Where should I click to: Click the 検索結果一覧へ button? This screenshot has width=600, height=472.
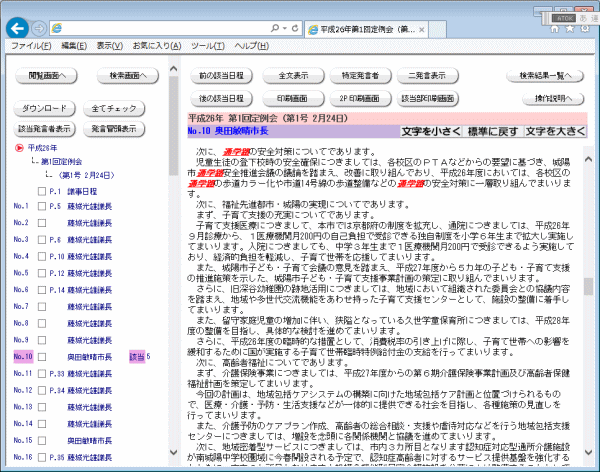(x=545, y=76)
